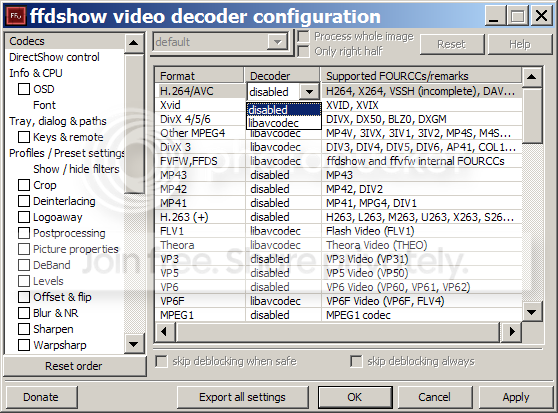Tick the Keys & remote checkbox
Screen dimensions: 558x413
click(24, 137)
